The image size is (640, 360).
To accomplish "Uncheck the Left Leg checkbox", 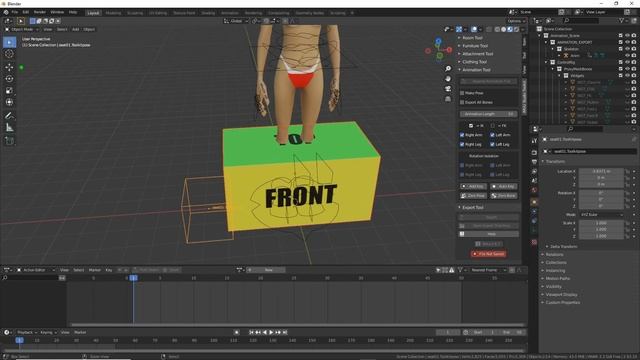I will coord(492,144).
